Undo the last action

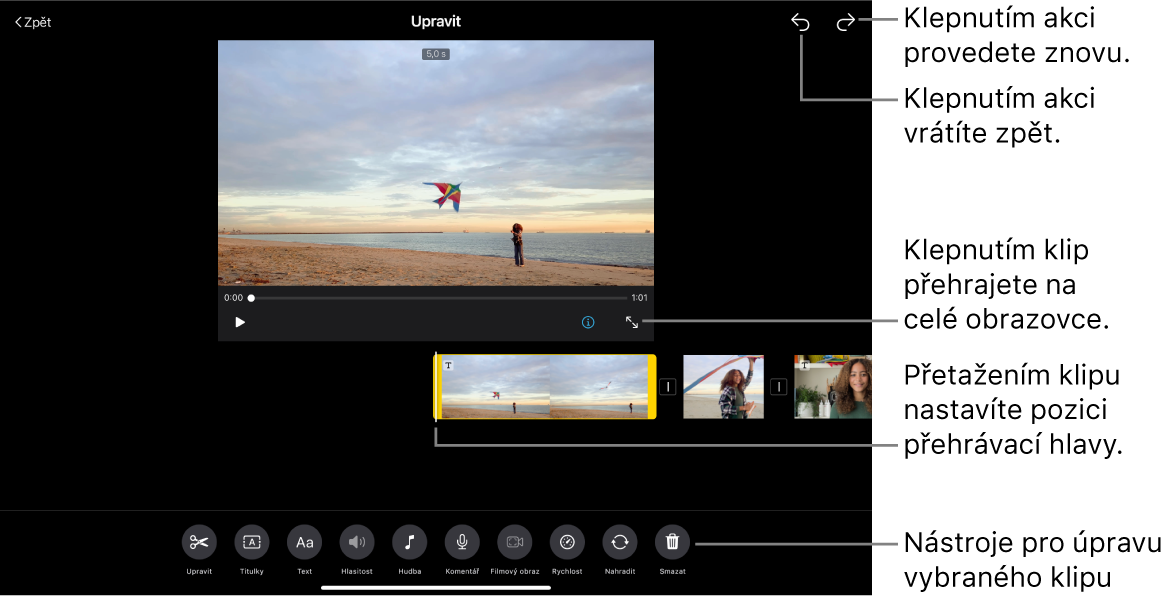pos(800,23)
